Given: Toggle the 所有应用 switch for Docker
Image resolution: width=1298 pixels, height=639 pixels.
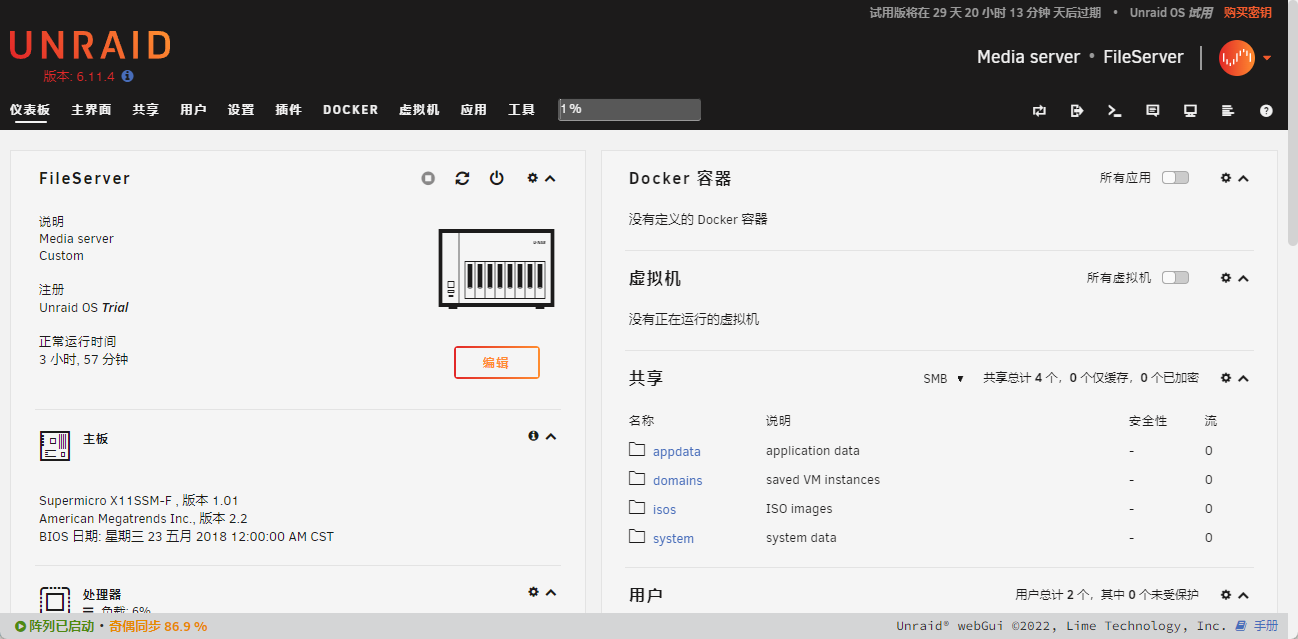Looking at the screenshot, I should 1175,177.
